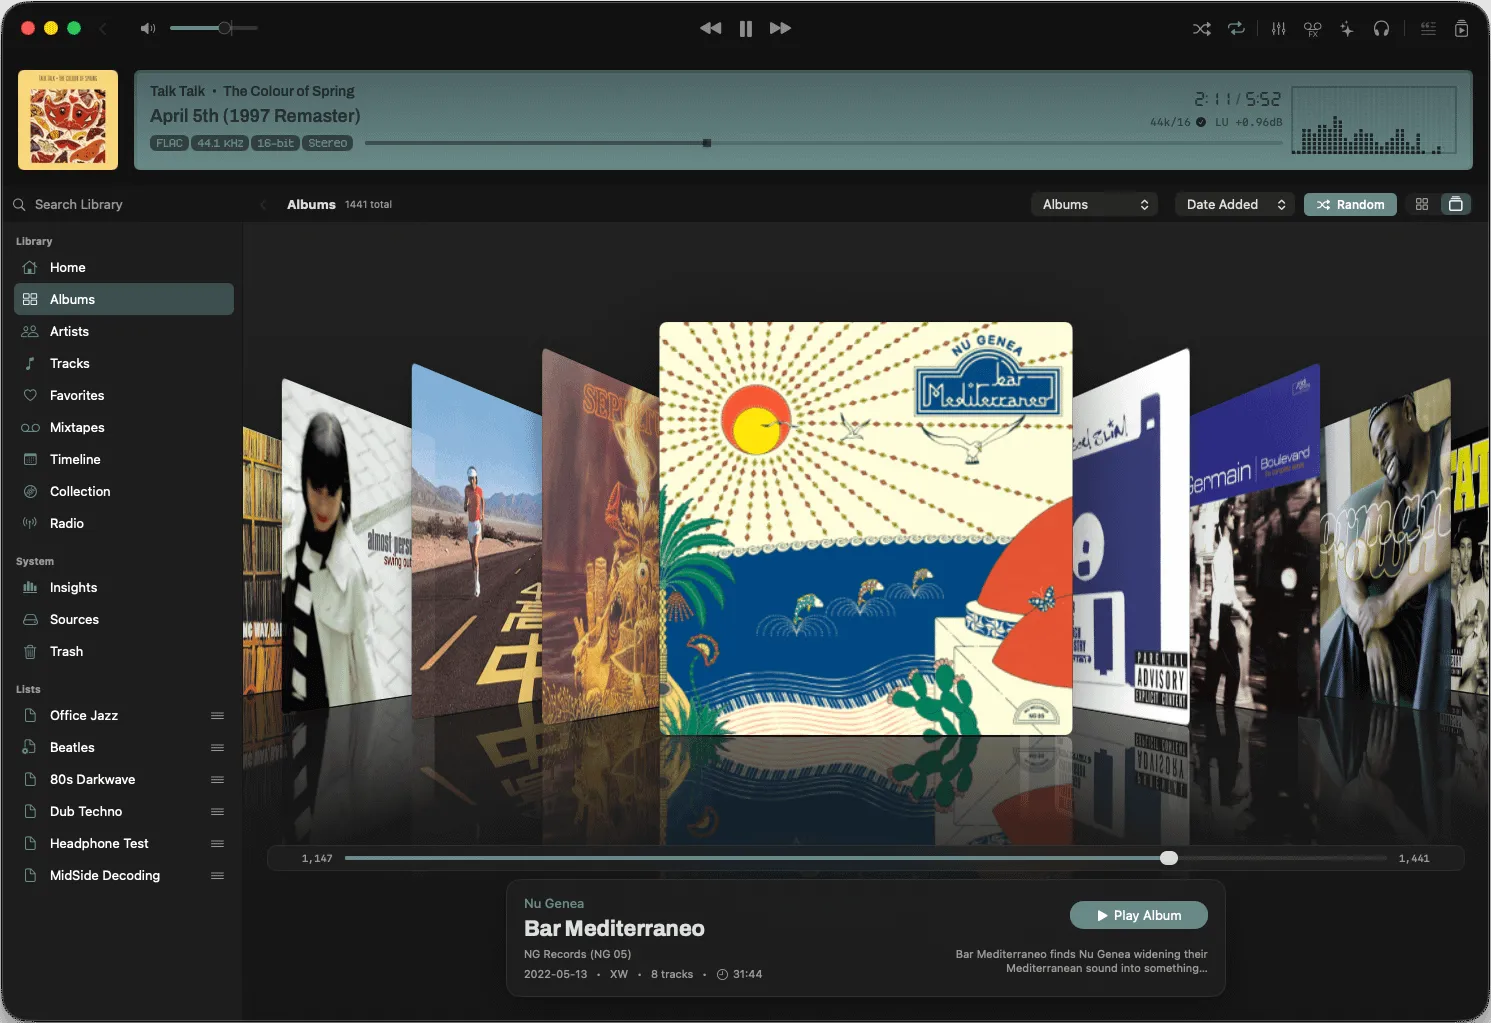Go back using the title bar chevron
The image size is (1491, 1023).
pyautogui.click(x=103, y=28)
